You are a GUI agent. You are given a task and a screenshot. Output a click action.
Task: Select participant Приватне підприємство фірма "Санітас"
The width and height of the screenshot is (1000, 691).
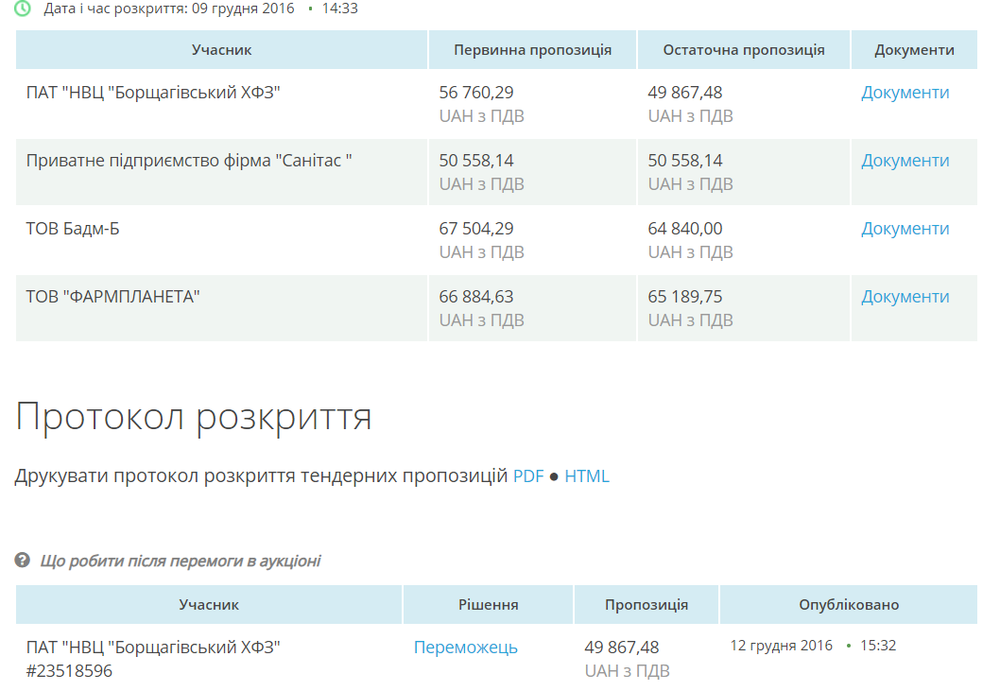coord(189,161)
